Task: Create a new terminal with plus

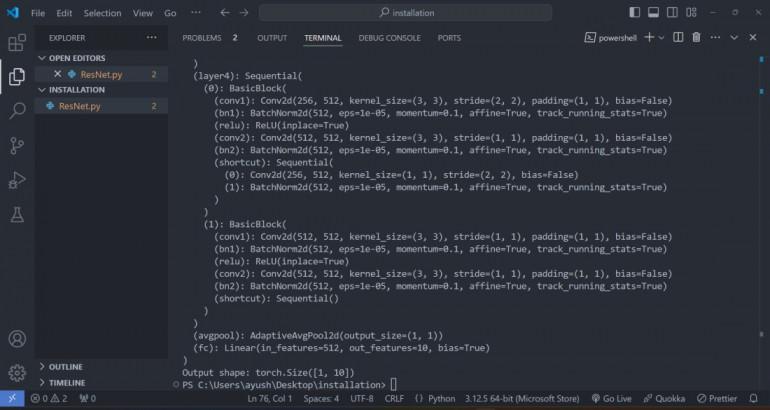Action: (x=649, y=37)
